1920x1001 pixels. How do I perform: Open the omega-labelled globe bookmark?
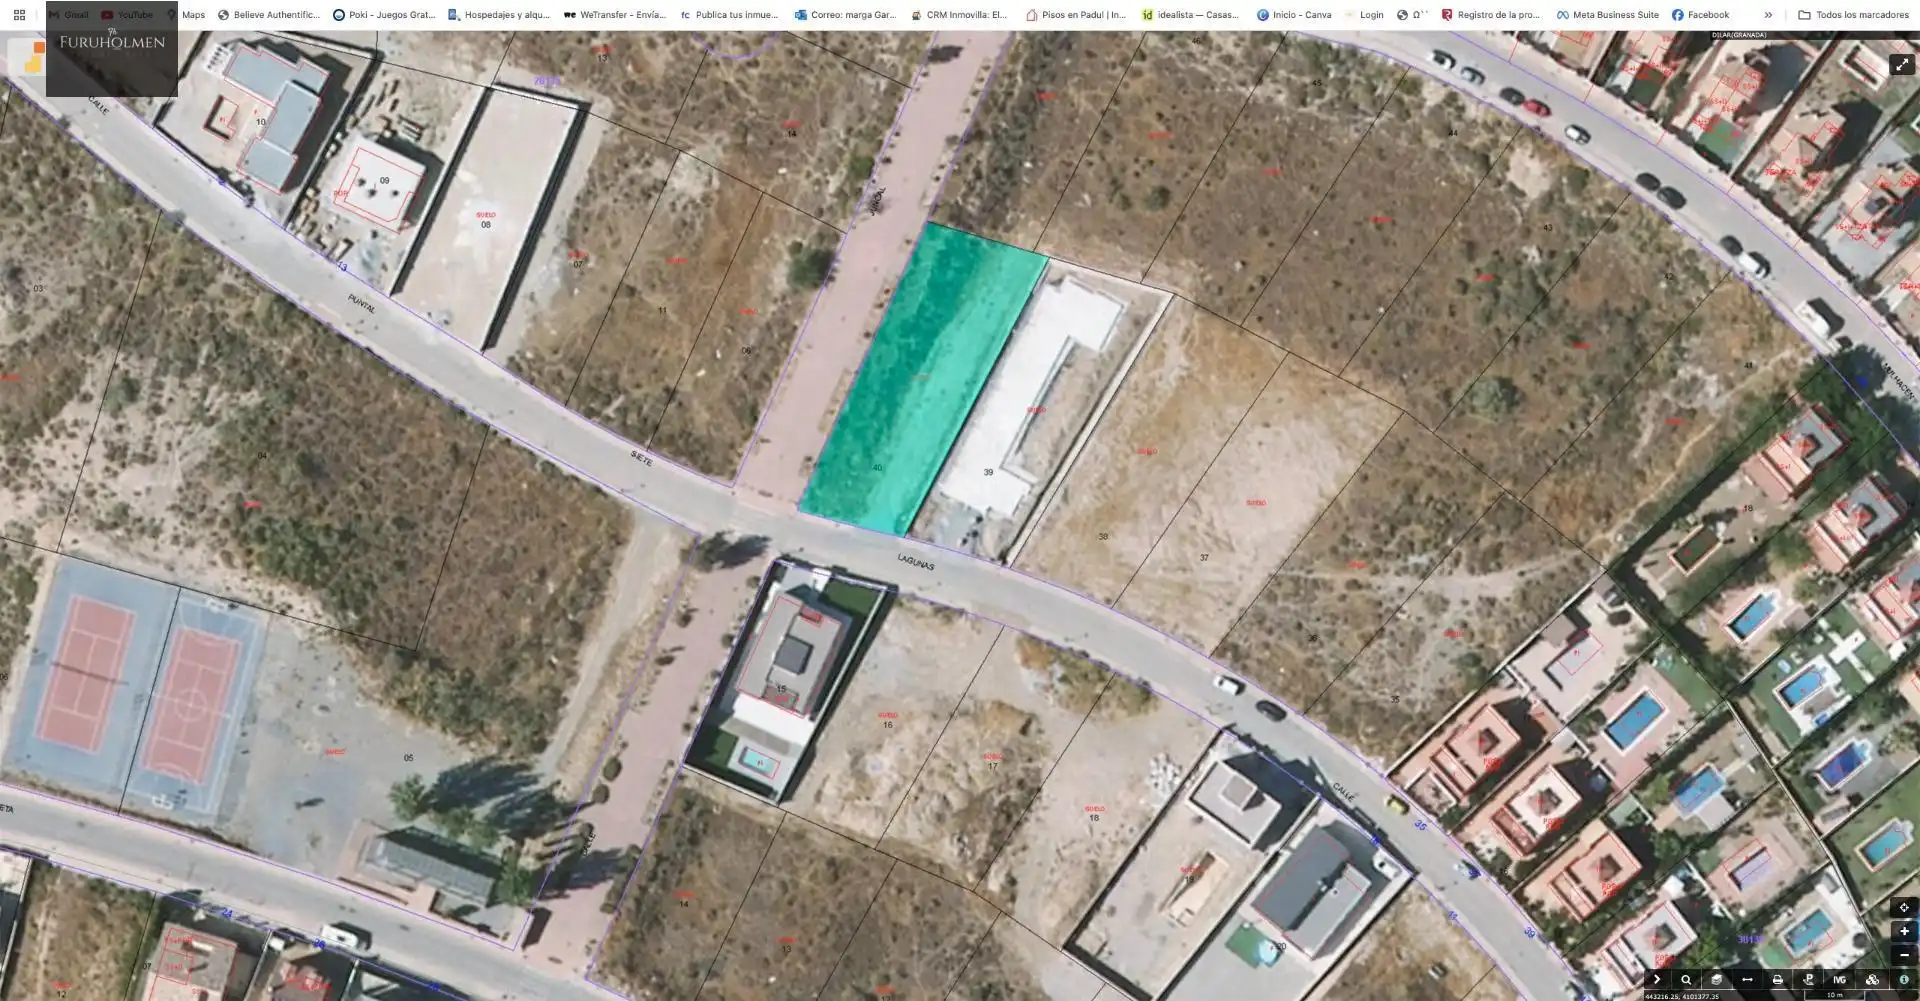(x=1412, y=15)
